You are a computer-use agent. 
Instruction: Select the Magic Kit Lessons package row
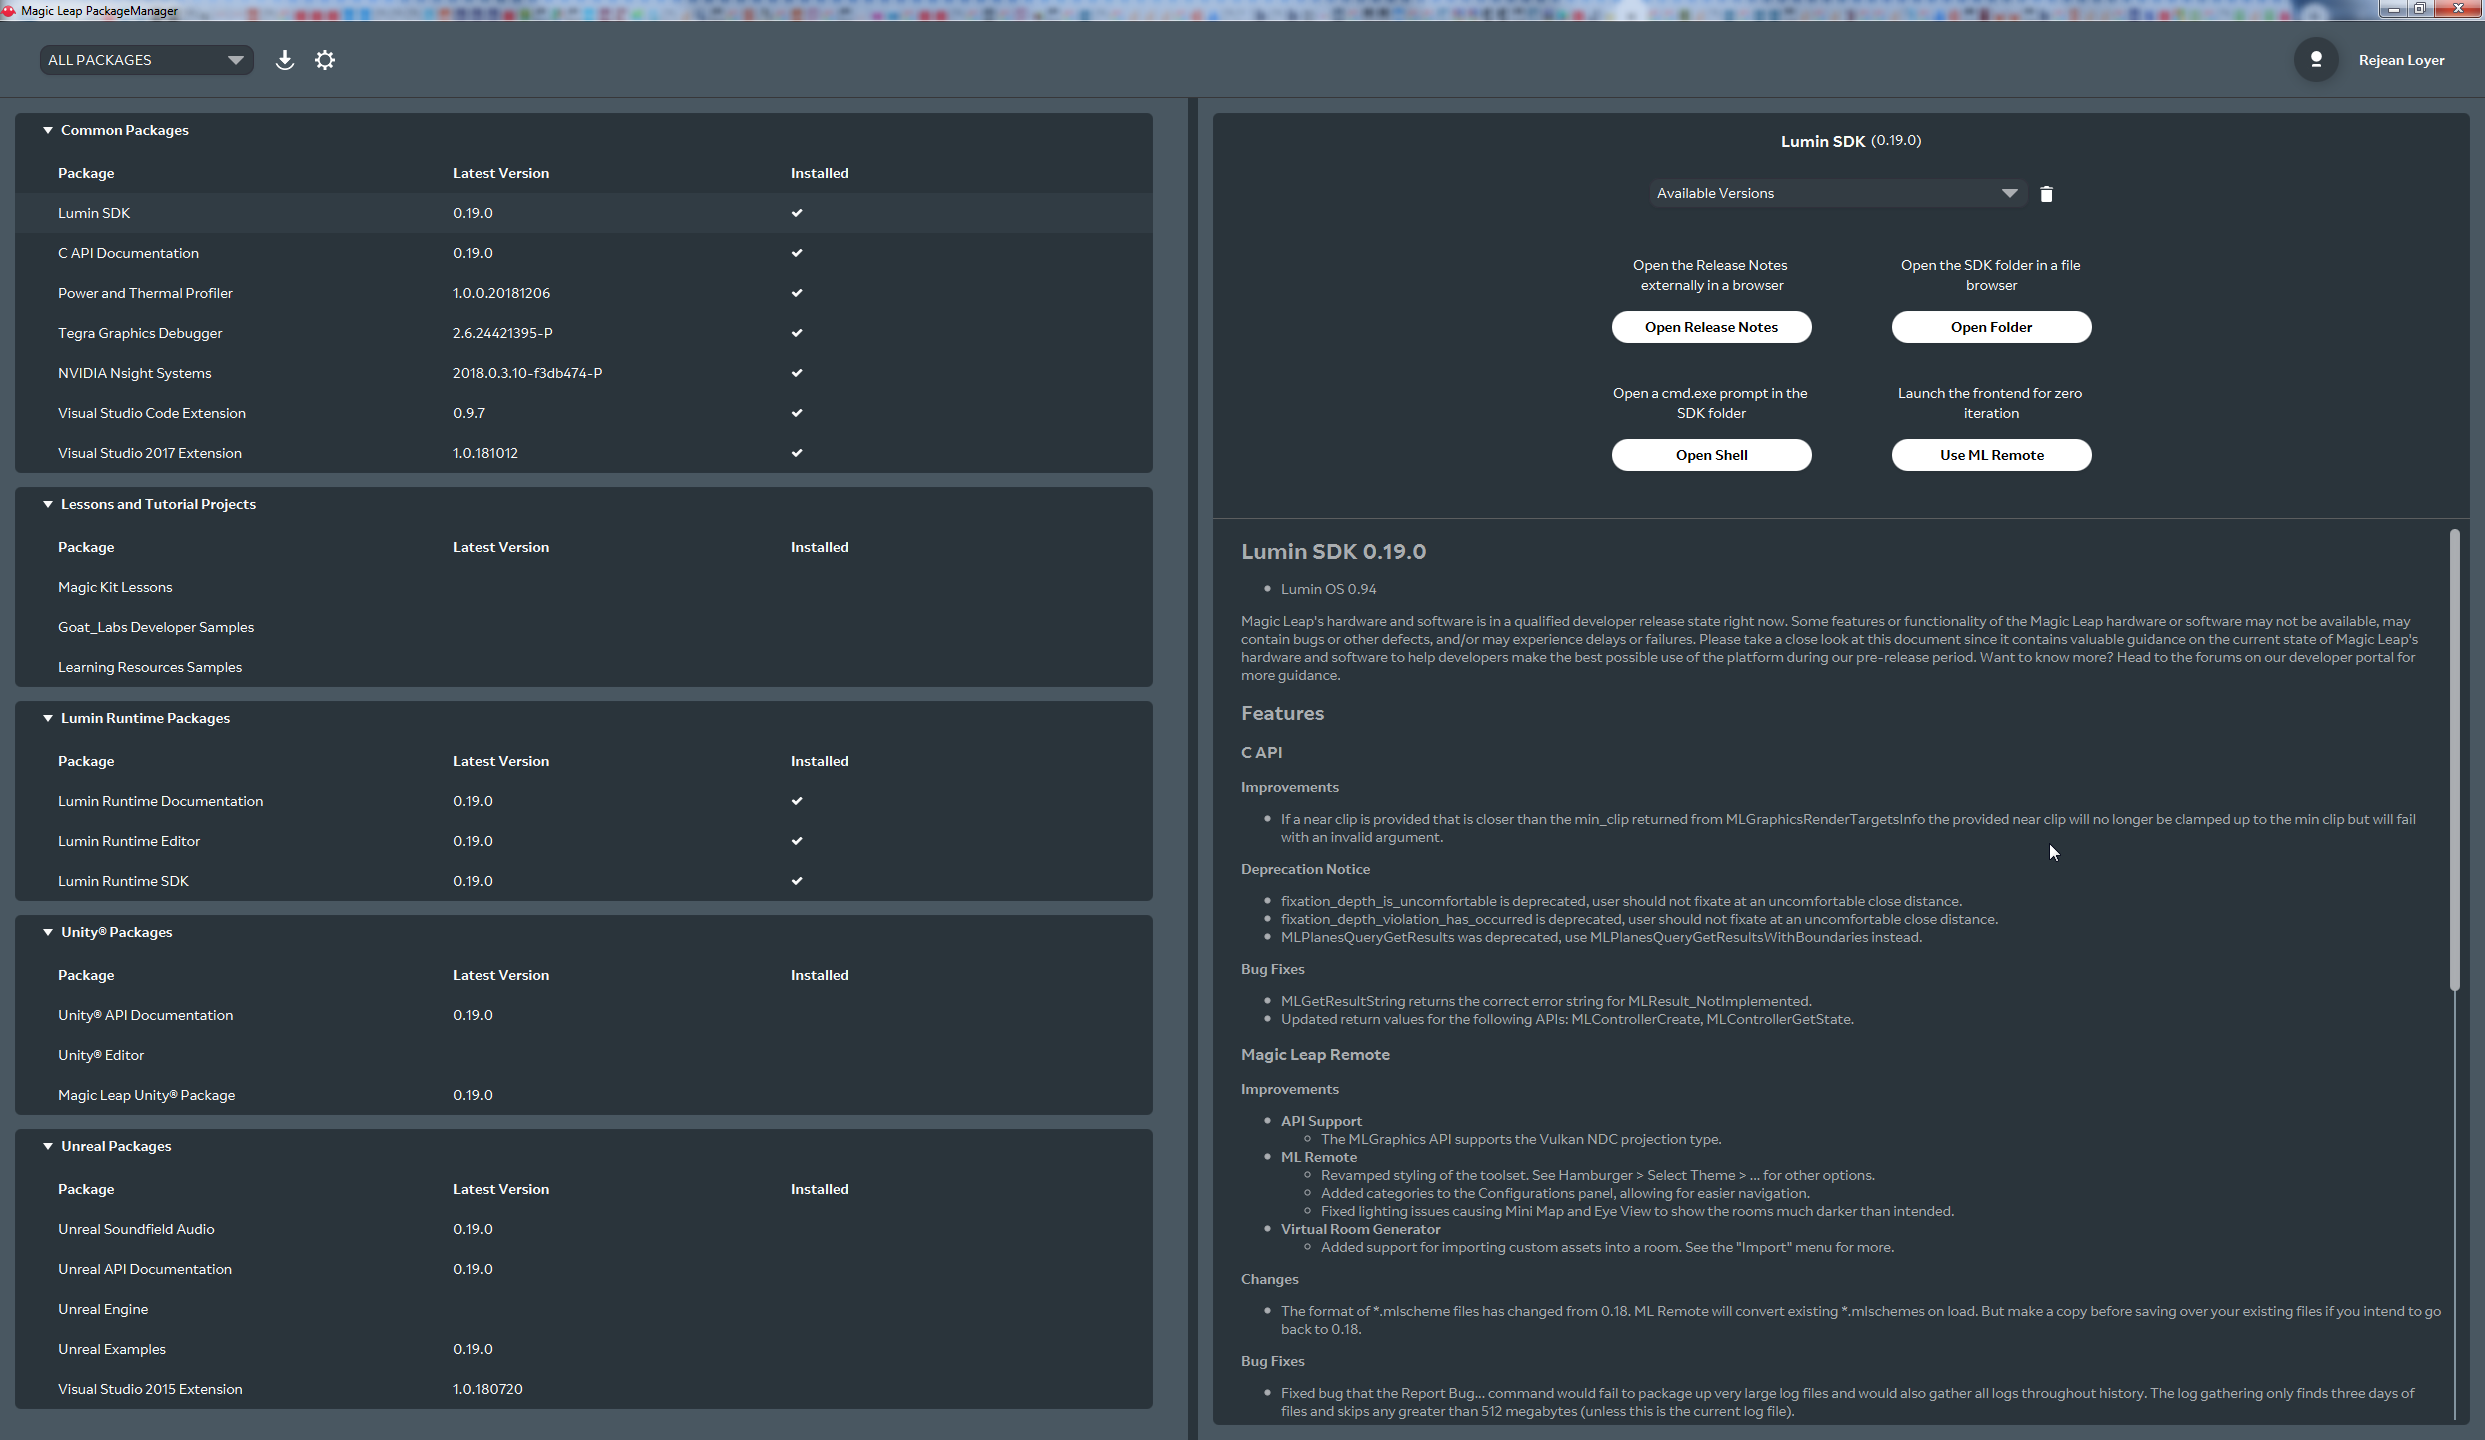coord(584,587)
